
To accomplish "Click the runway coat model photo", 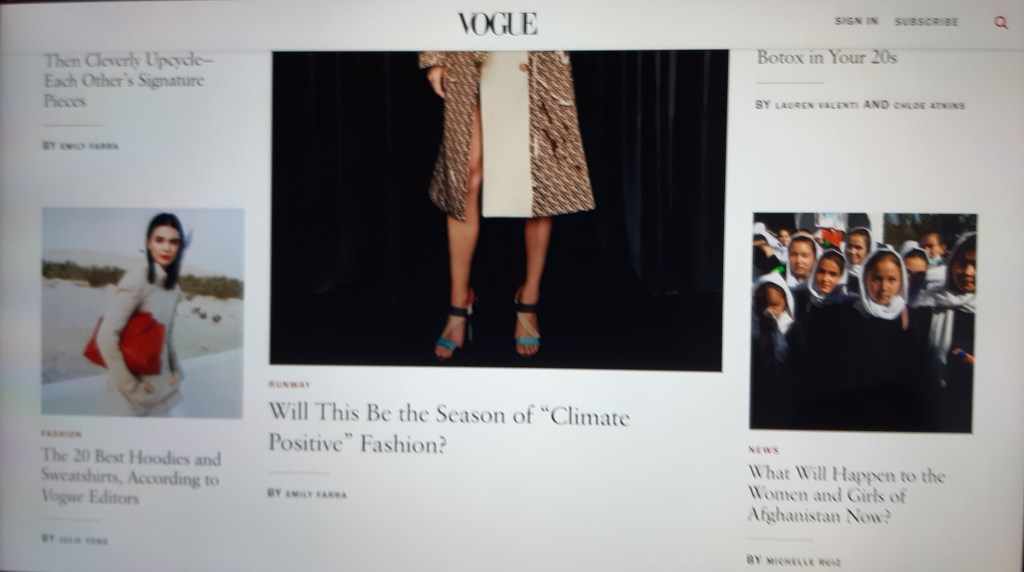I will (x=497, y=210).
